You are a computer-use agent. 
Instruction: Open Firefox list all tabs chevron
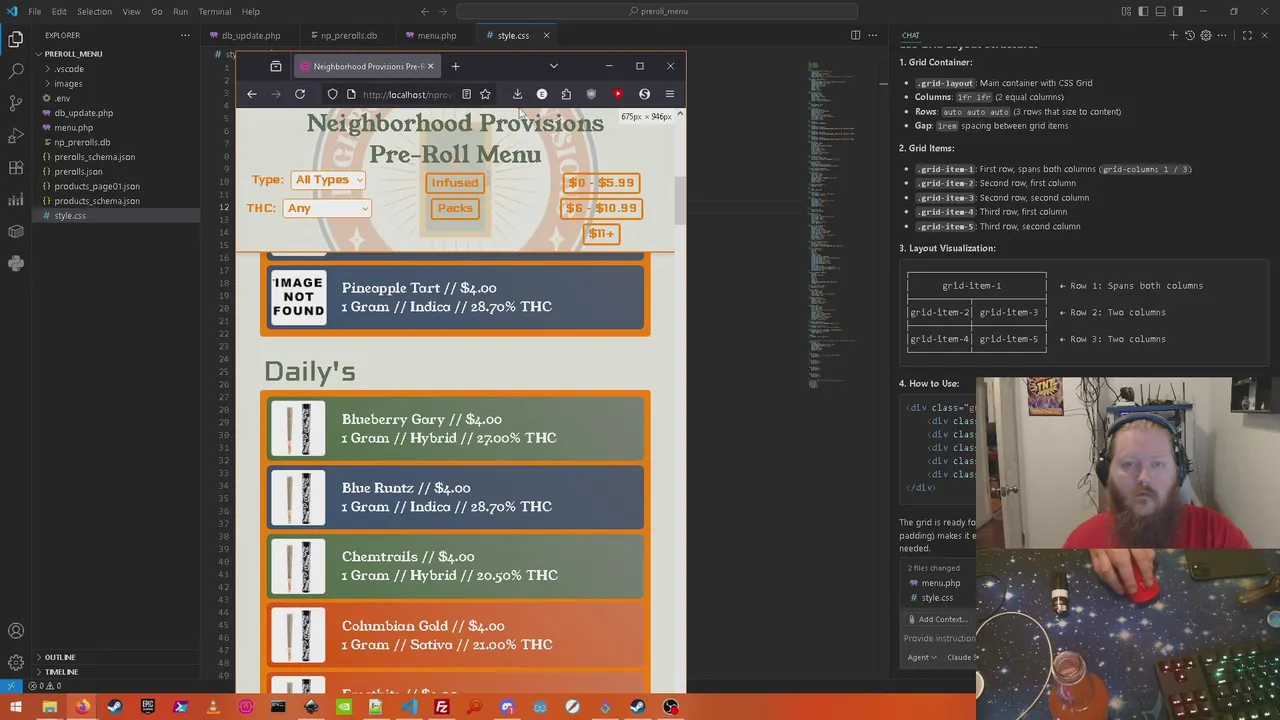pos(553,66)
